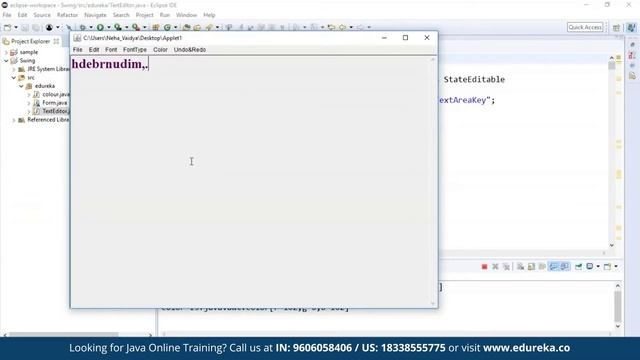
Task: Open FontType menu in the Applet1 window
Action: click(135, 50)
